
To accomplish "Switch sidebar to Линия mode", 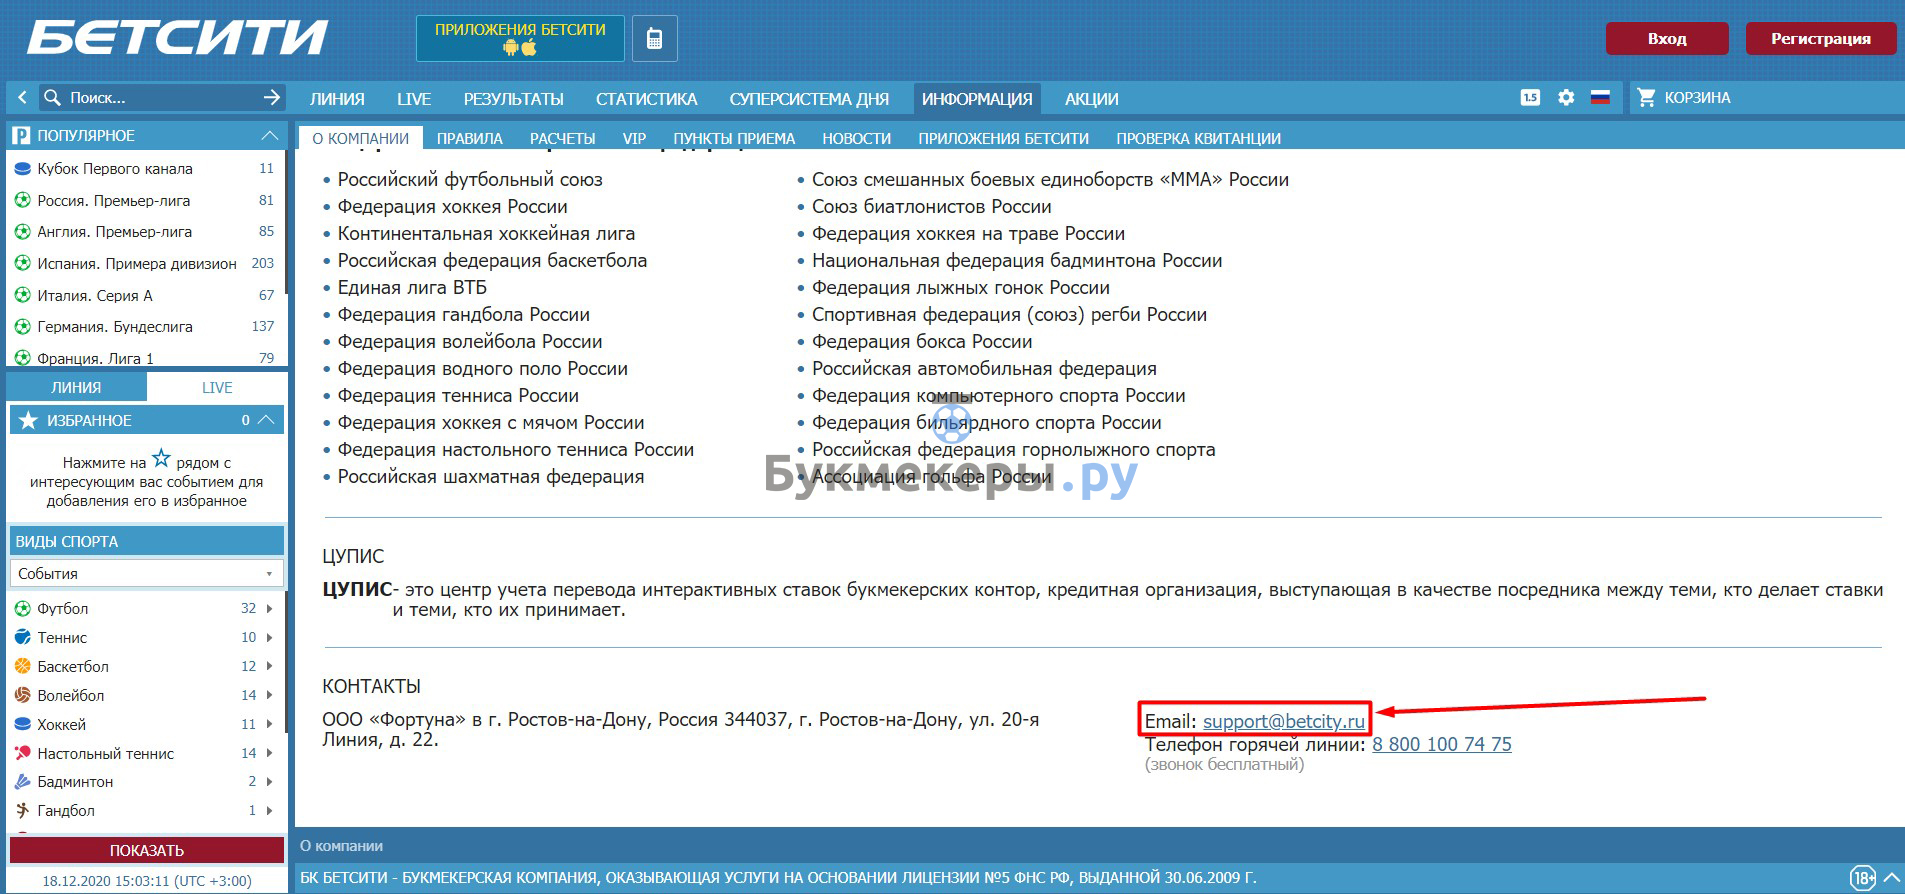I will coord(77,388).
